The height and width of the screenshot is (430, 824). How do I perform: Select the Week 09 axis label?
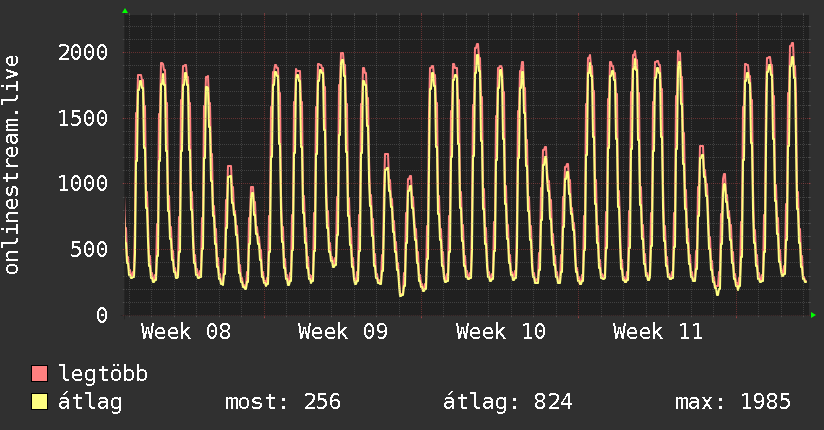click(x=343, y=332)
